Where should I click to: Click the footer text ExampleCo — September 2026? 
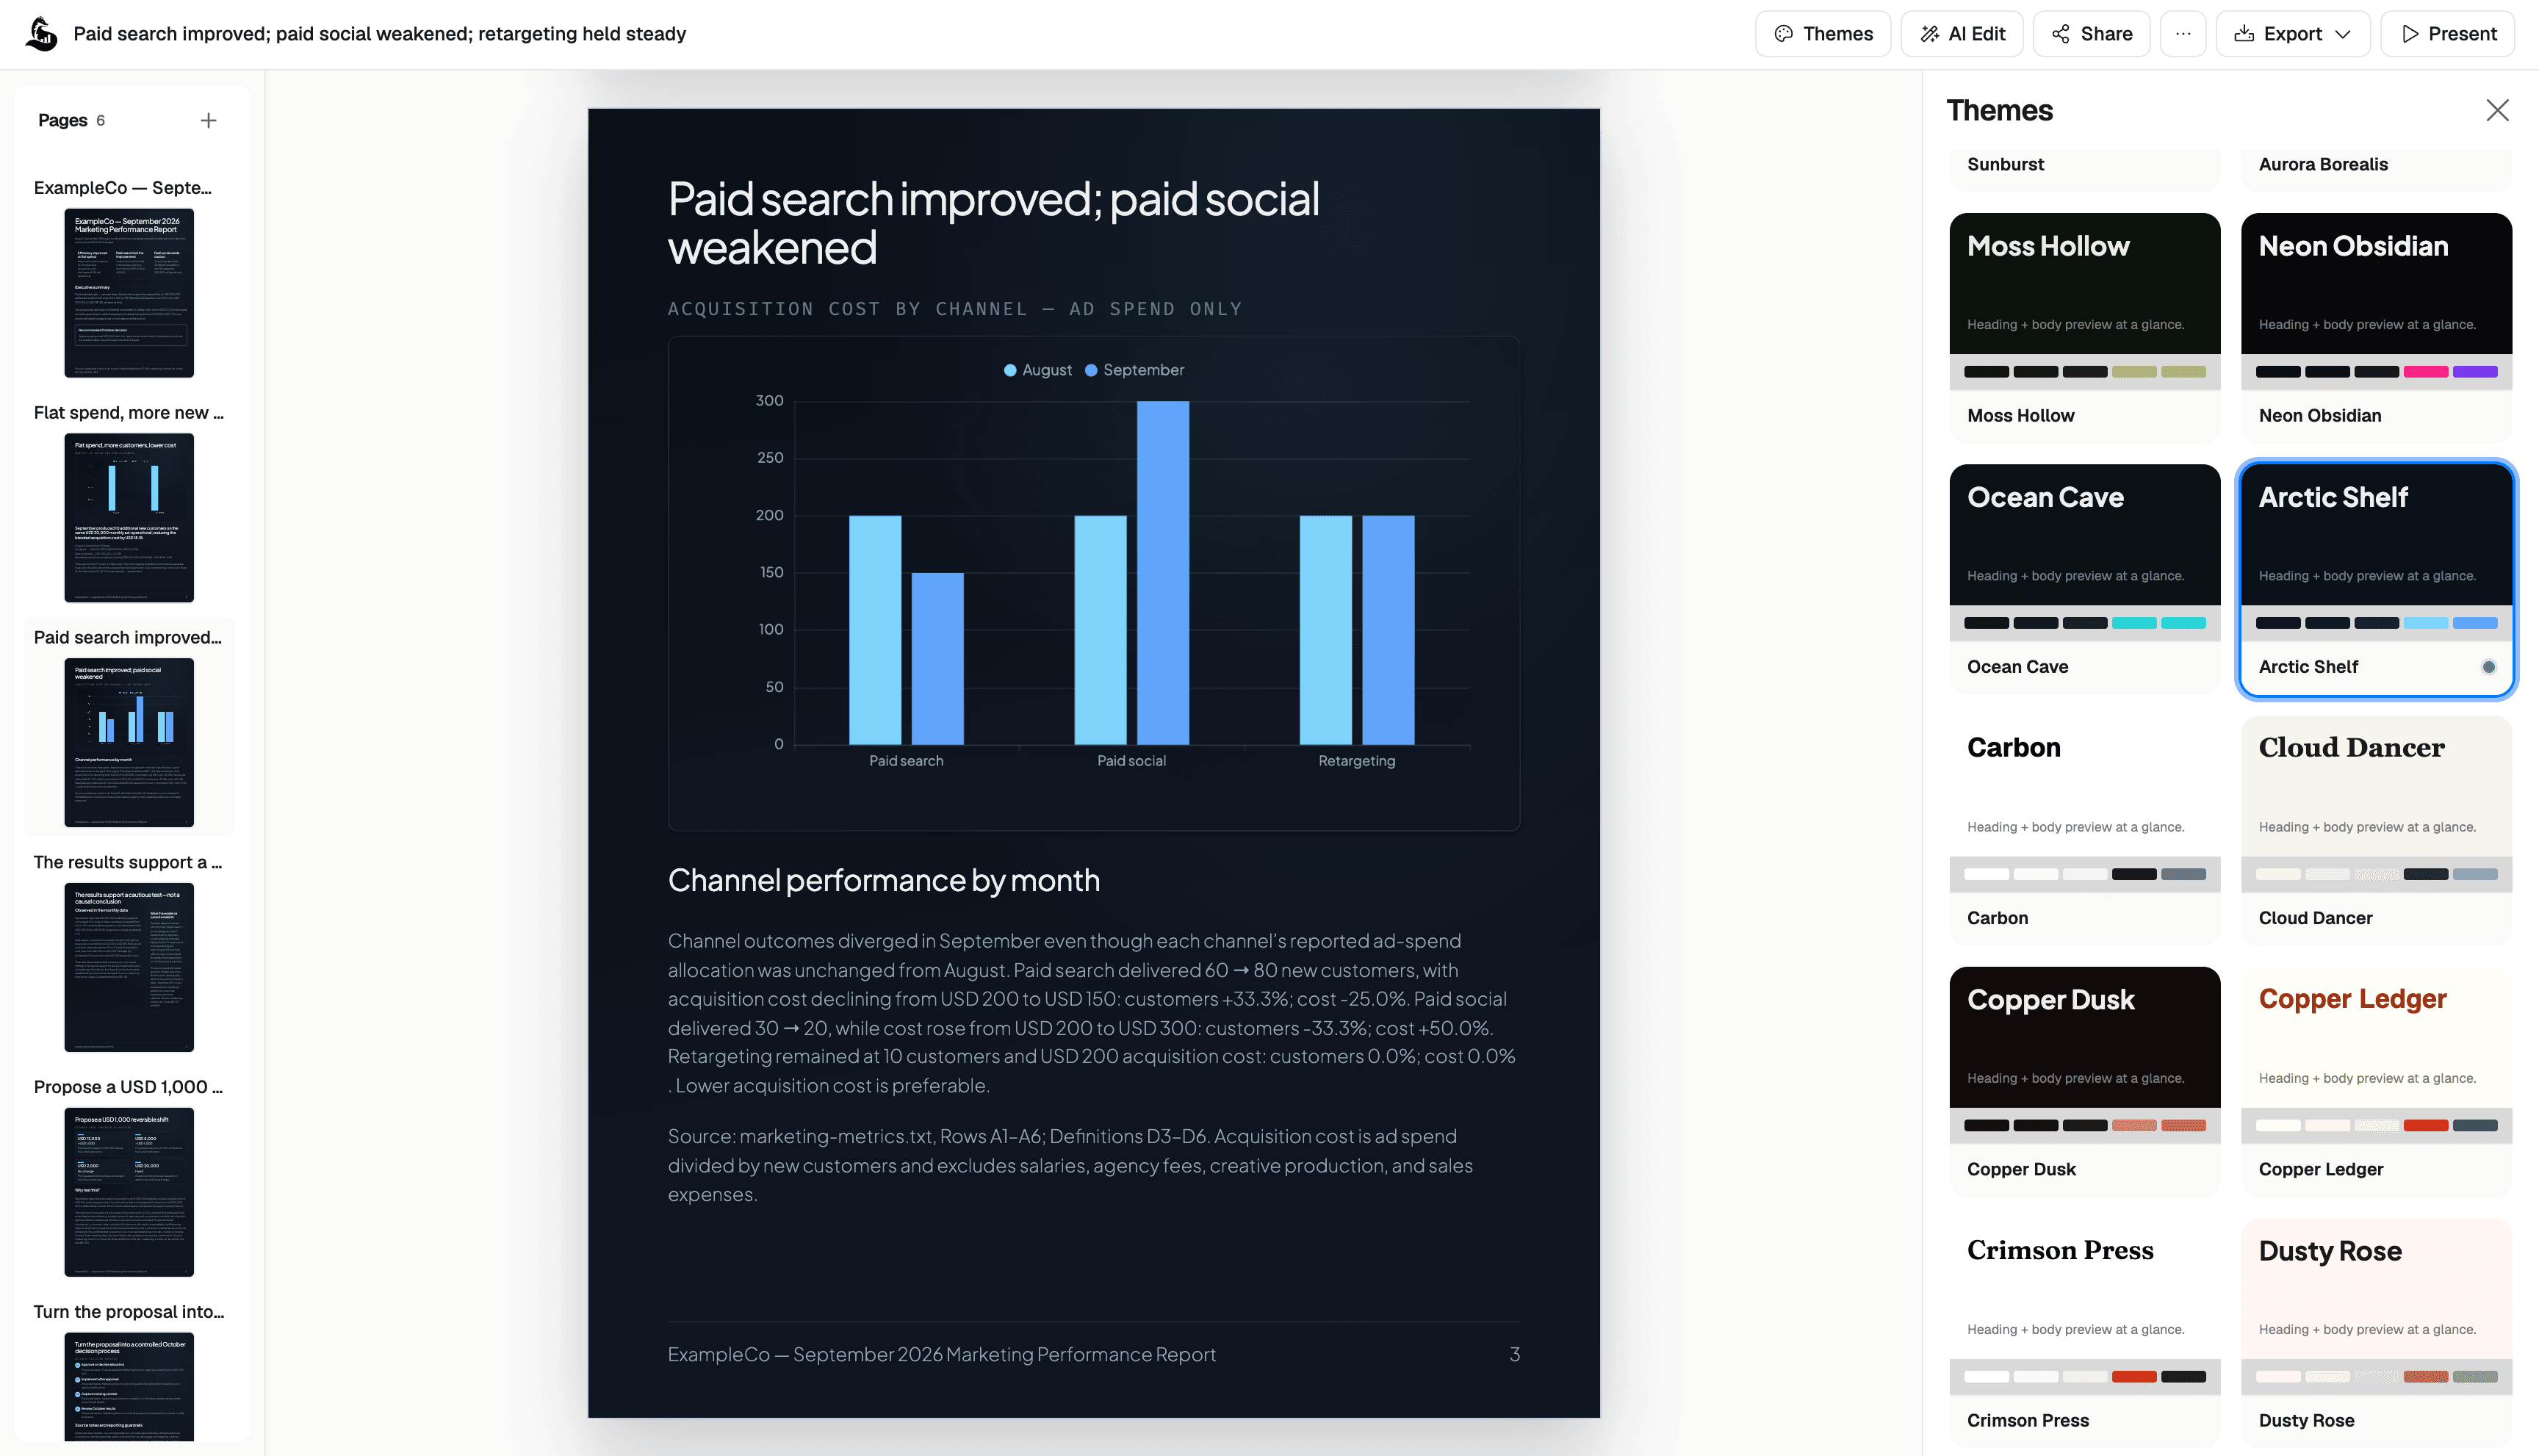941,1354
